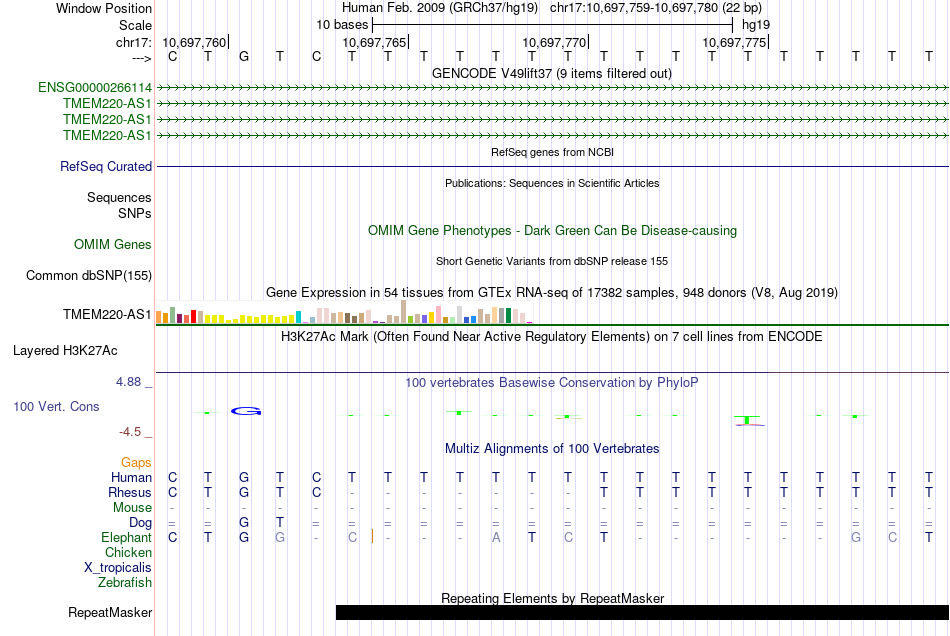Click the ENSG00000266114 track label
The image size is (950, 636).
coord(95,88)
